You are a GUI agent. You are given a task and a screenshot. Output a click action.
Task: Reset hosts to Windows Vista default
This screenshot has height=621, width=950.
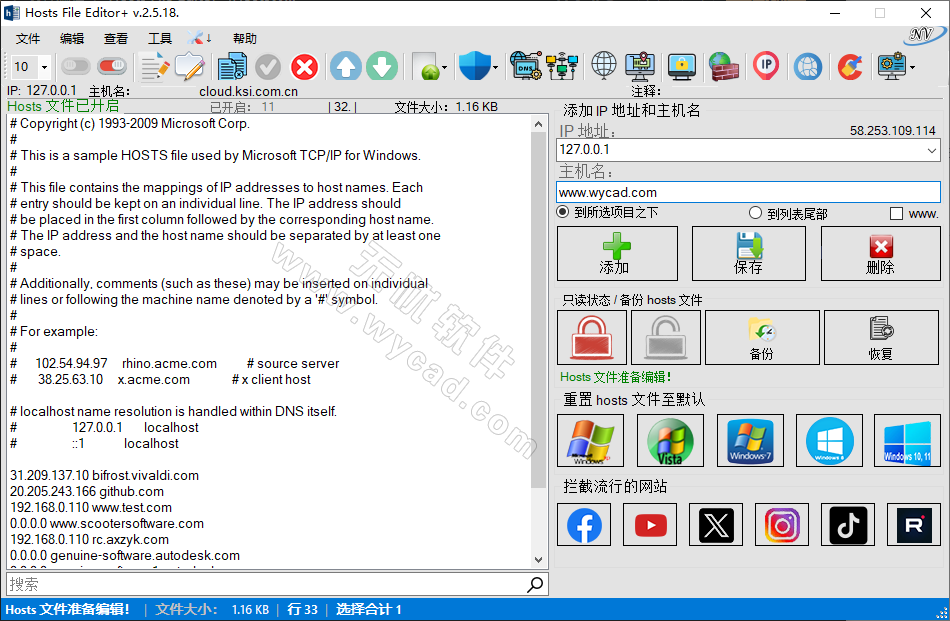coord(670,440)
